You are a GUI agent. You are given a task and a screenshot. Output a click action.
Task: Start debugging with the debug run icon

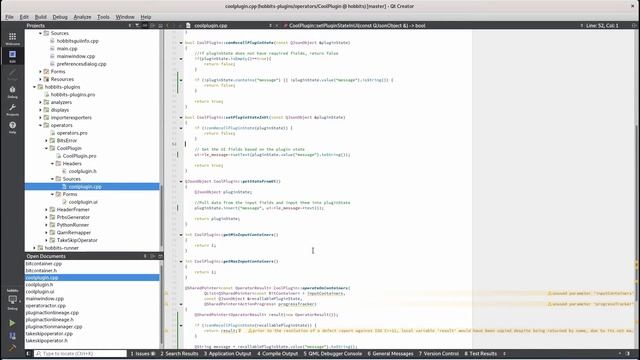[x=12, y=336]
